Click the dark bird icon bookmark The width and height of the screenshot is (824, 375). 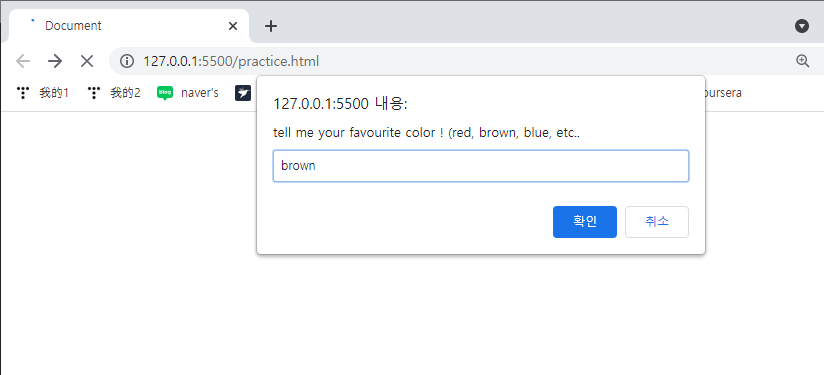coord(243,93)
